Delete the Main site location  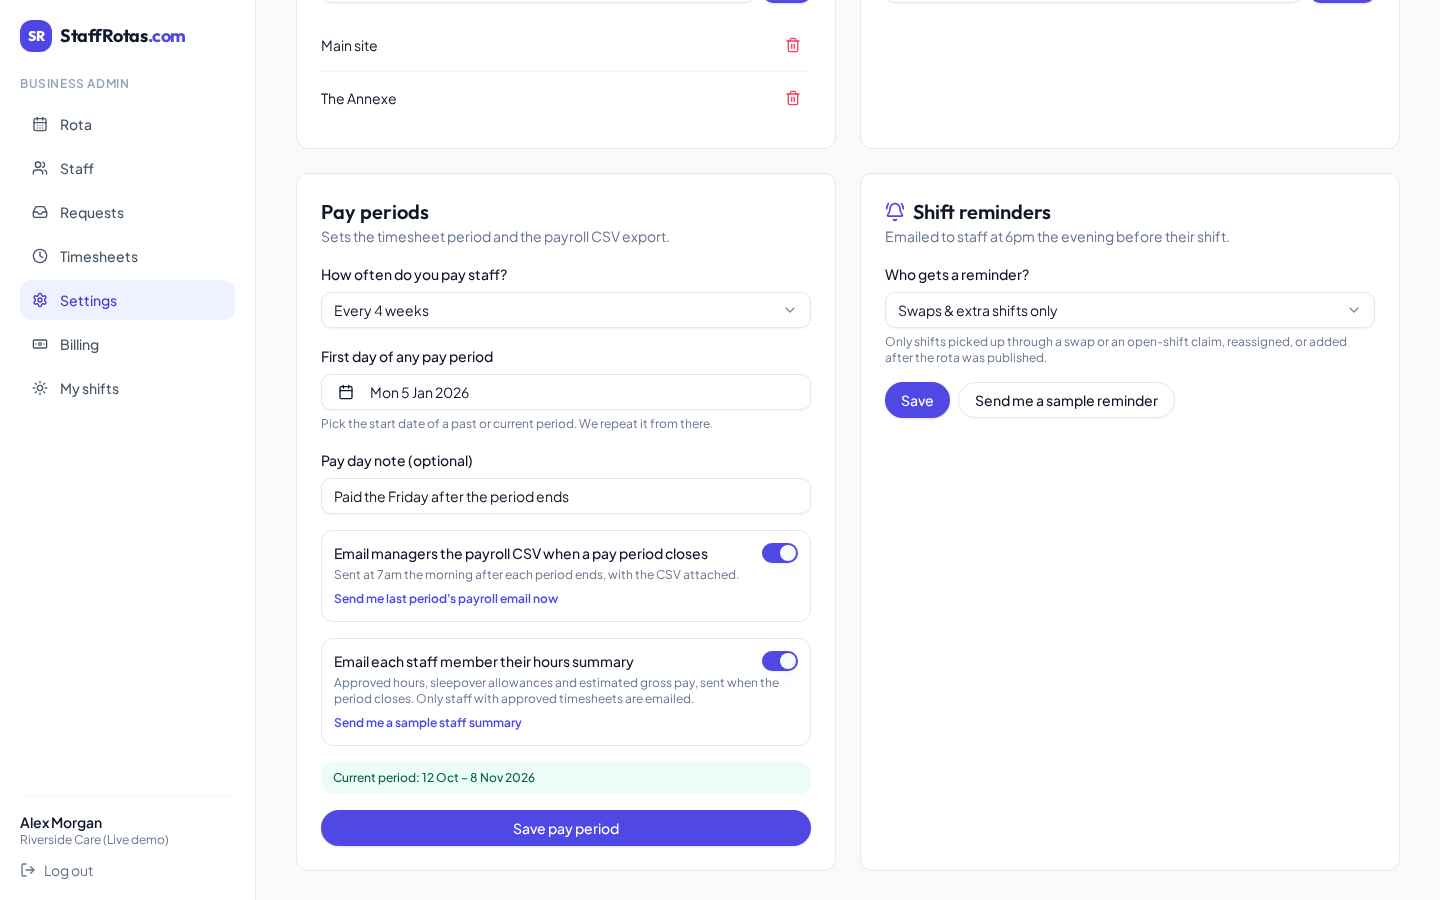[x=793, y=45]
